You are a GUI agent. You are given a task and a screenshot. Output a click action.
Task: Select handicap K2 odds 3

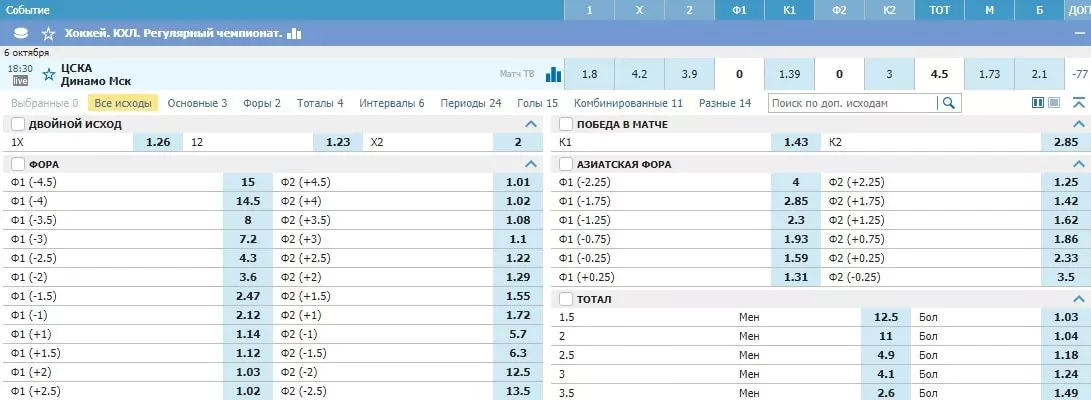point(890,74)
